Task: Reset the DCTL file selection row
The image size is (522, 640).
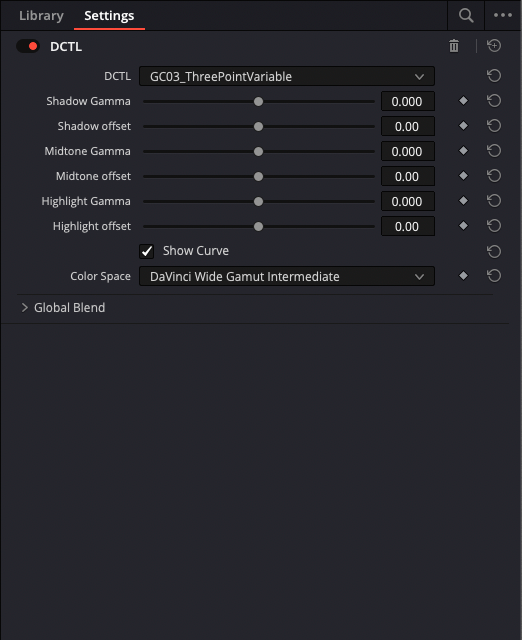Action: 494,76
